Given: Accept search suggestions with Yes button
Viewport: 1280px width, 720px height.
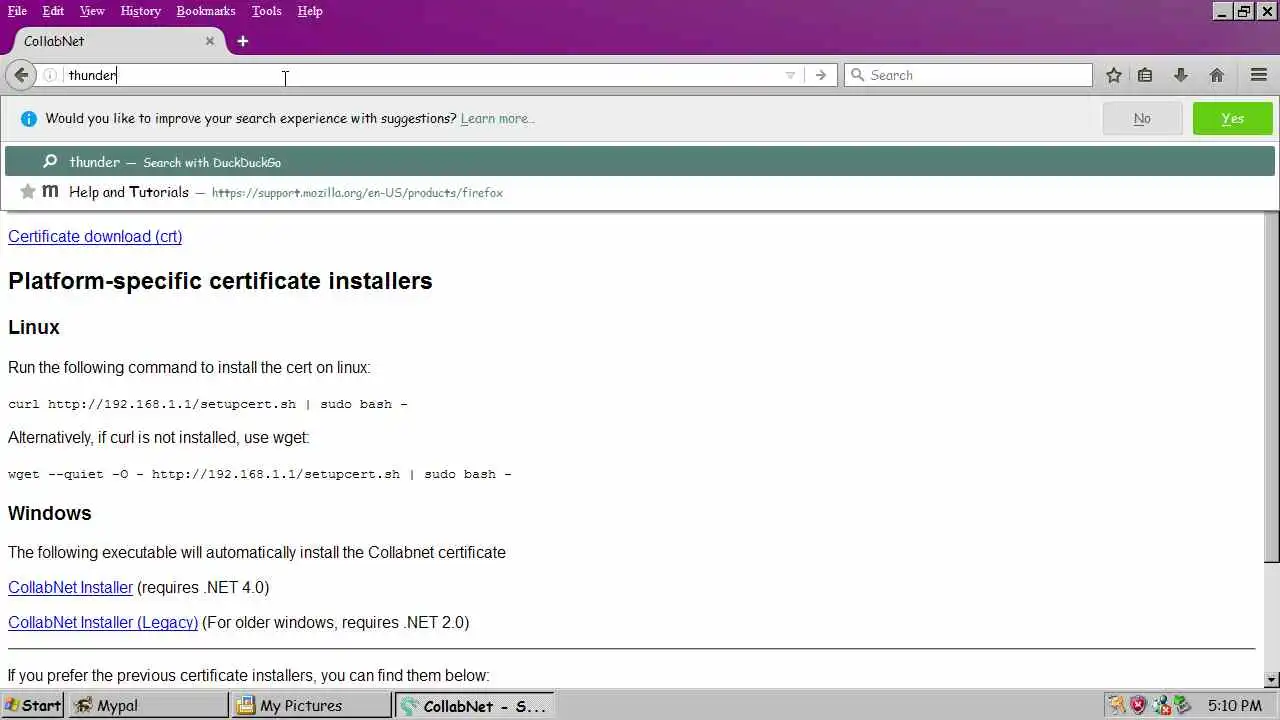Looking at the screenshot, I should 1233,118.
